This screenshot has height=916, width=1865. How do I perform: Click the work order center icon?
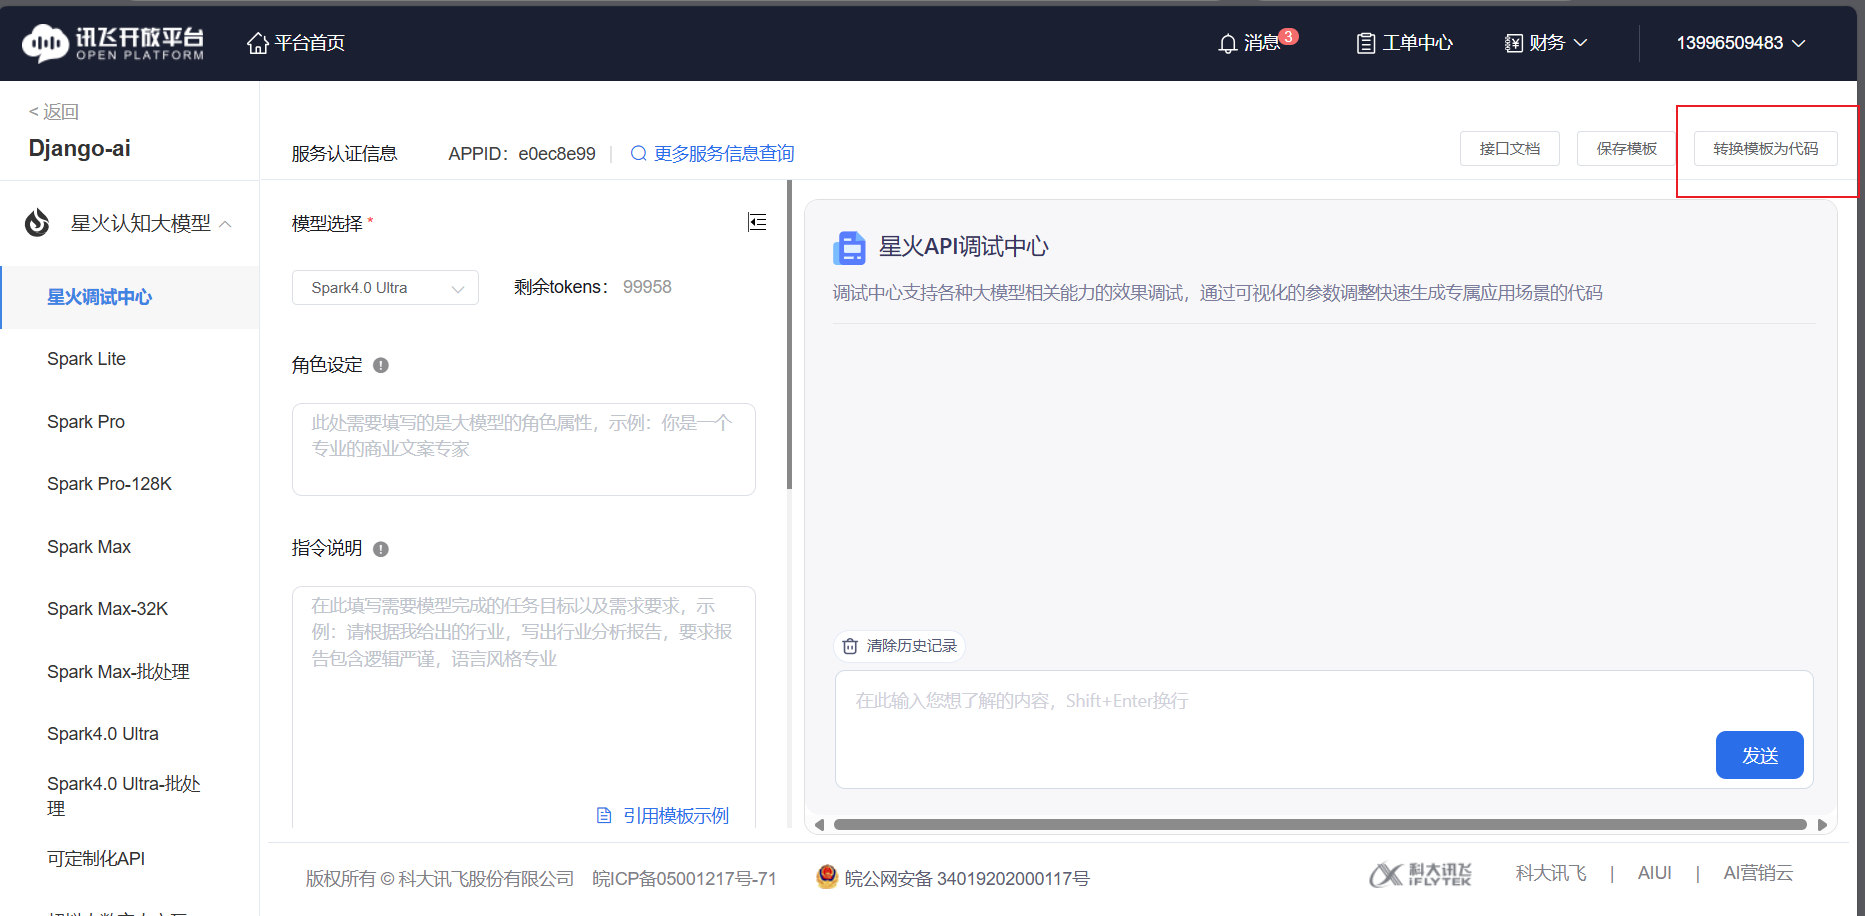pyautogui.click(x=1365, y=43)
